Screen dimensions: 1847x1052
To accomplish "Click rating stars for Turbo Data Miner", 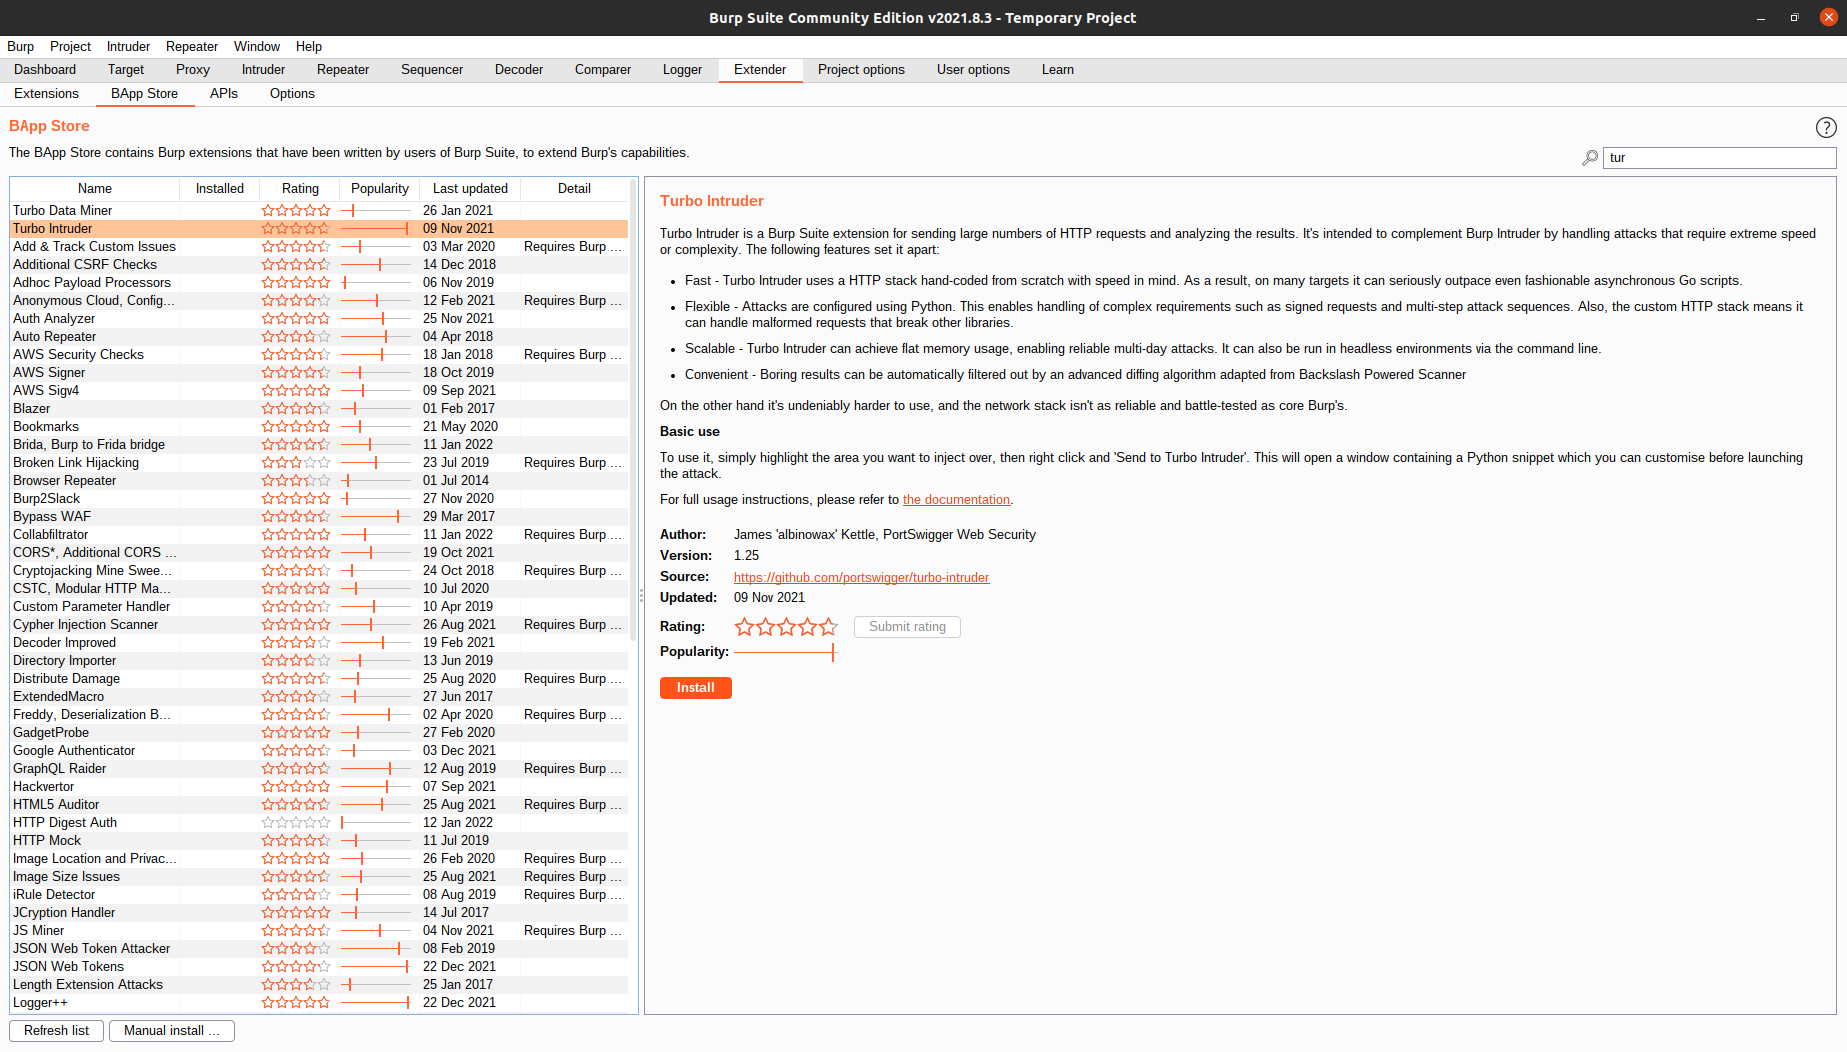I will pos(296,211).
